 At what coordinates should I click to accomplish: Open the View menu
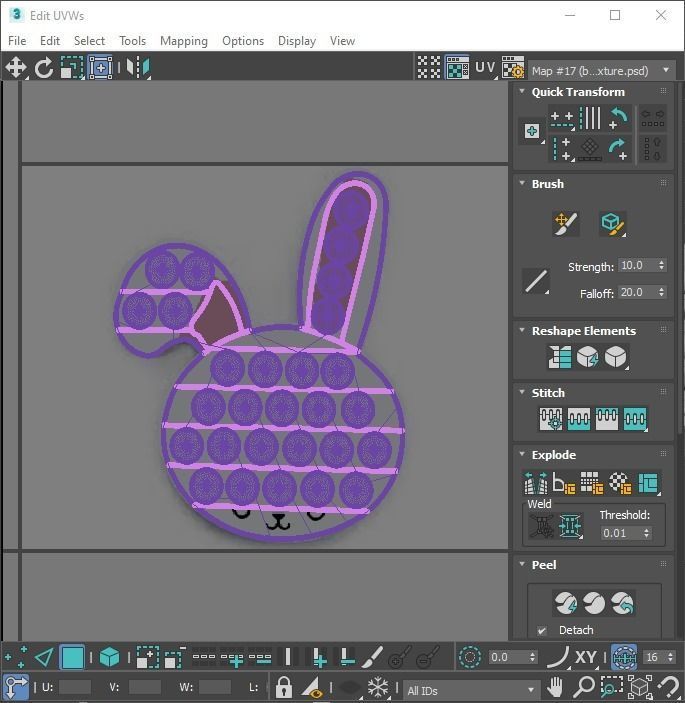click(x=342, y=41)
